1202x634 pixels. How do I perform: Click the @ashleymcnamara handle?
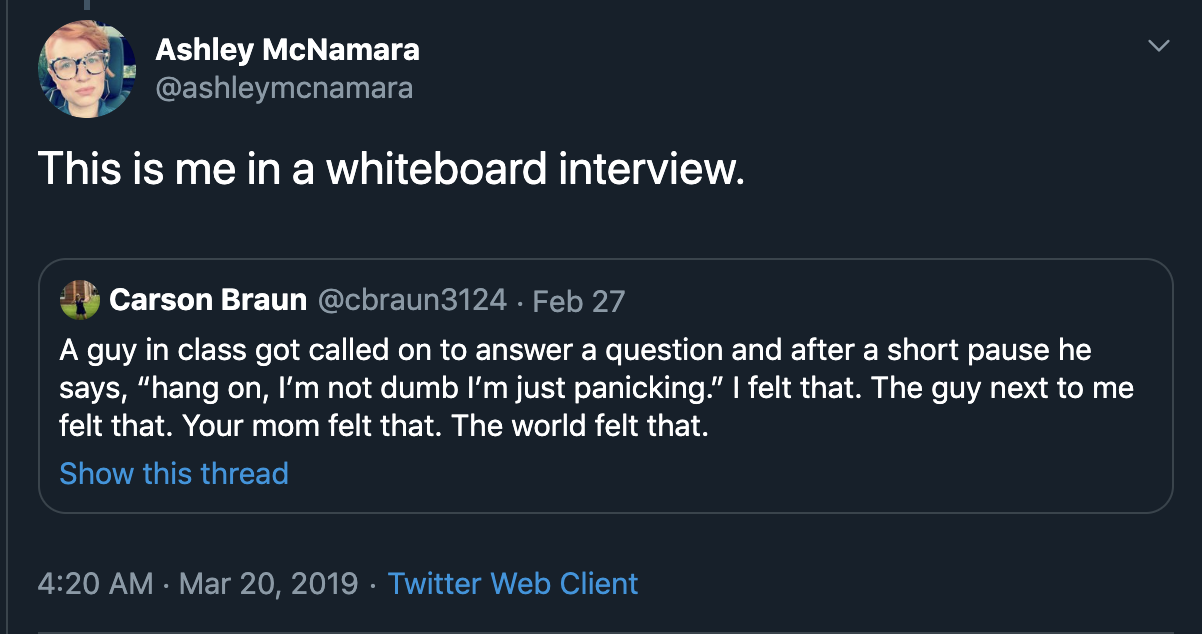284,88
